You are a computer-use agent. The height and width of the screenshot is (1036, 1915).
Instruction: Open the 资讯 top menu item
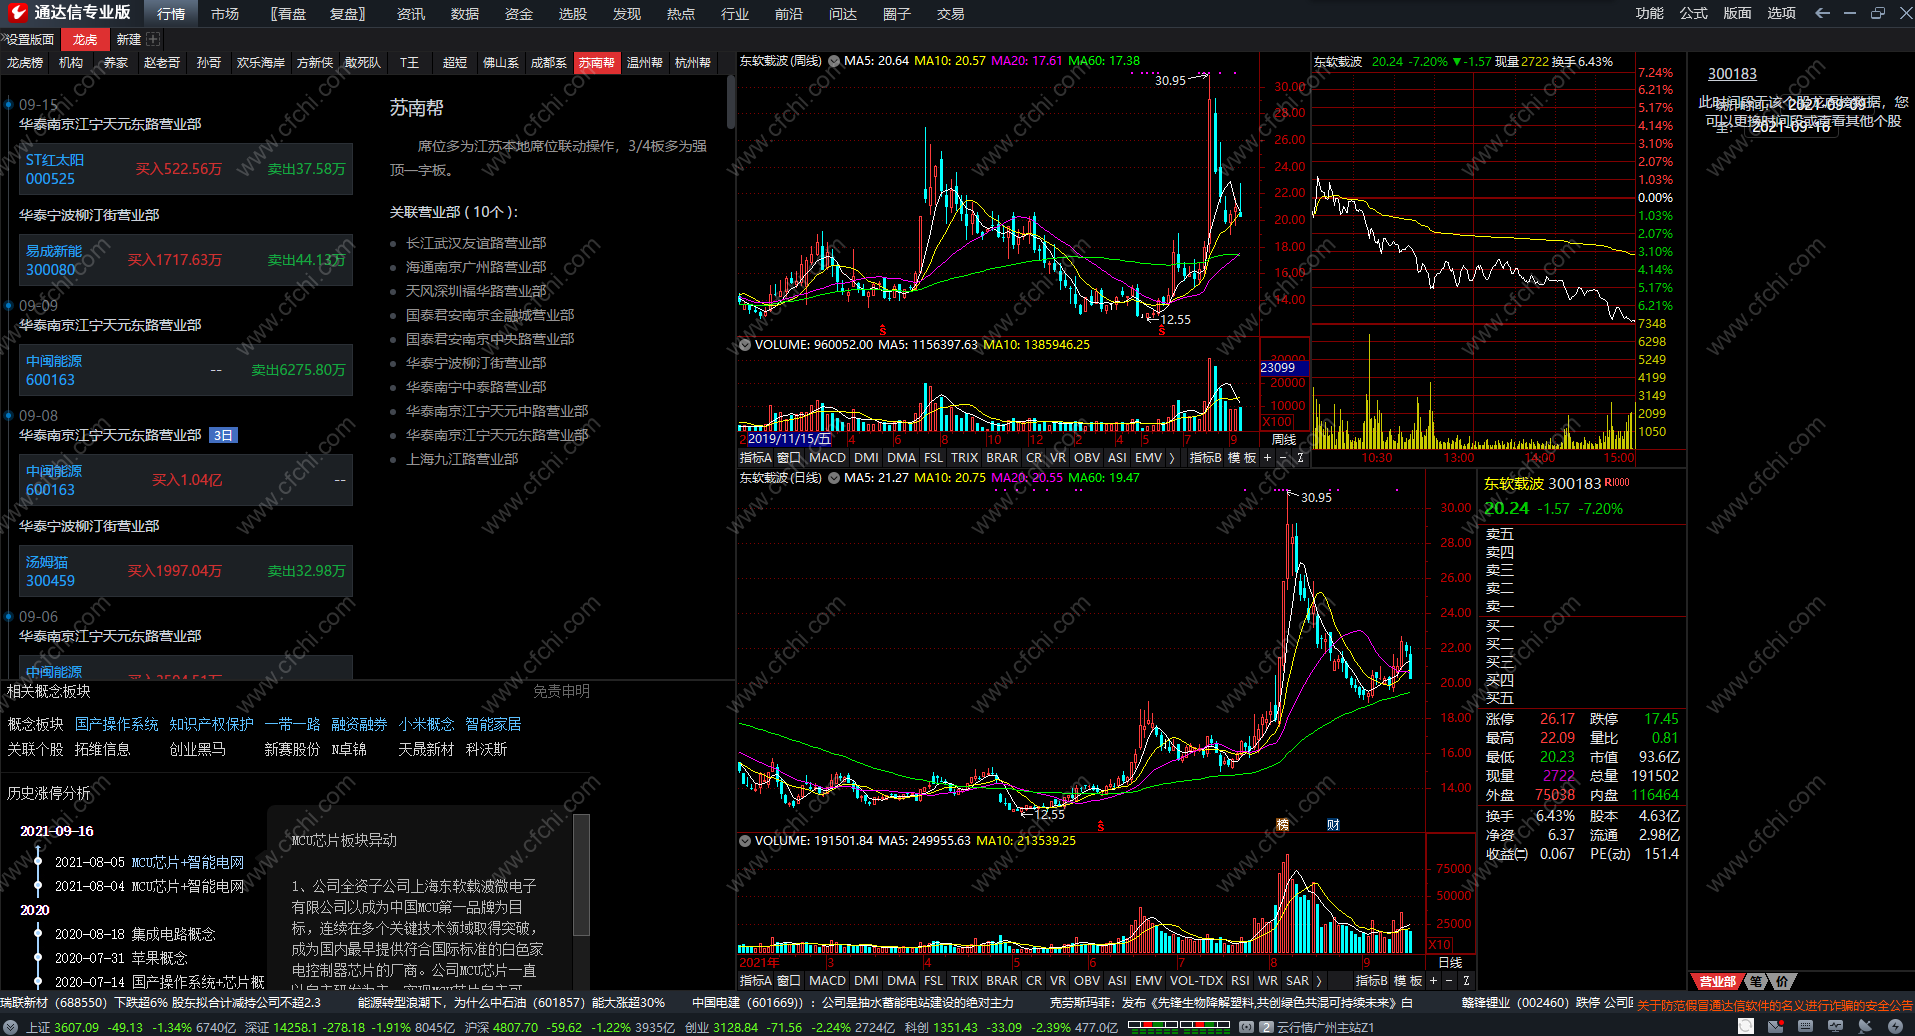[x=411, y=14]
